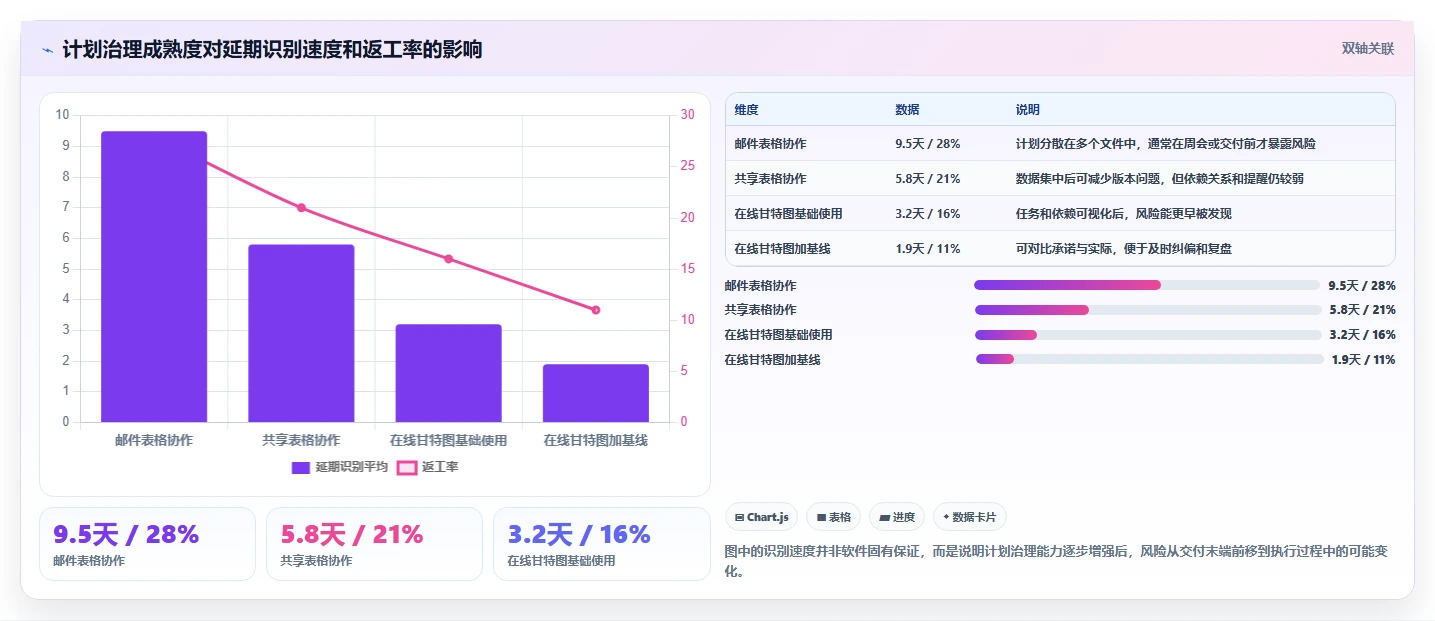Click the description starting 计划分散在多个文件中

point(1166,144)
